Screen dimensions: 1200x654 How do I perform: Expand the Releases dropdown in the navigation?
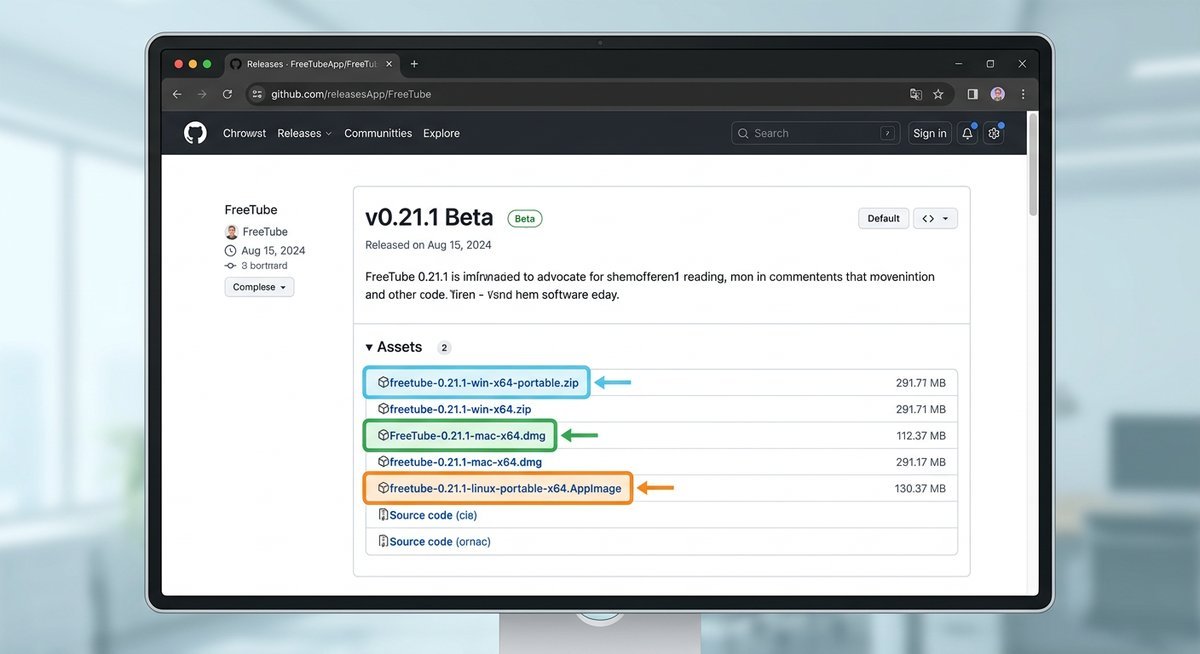coord(304,133)
